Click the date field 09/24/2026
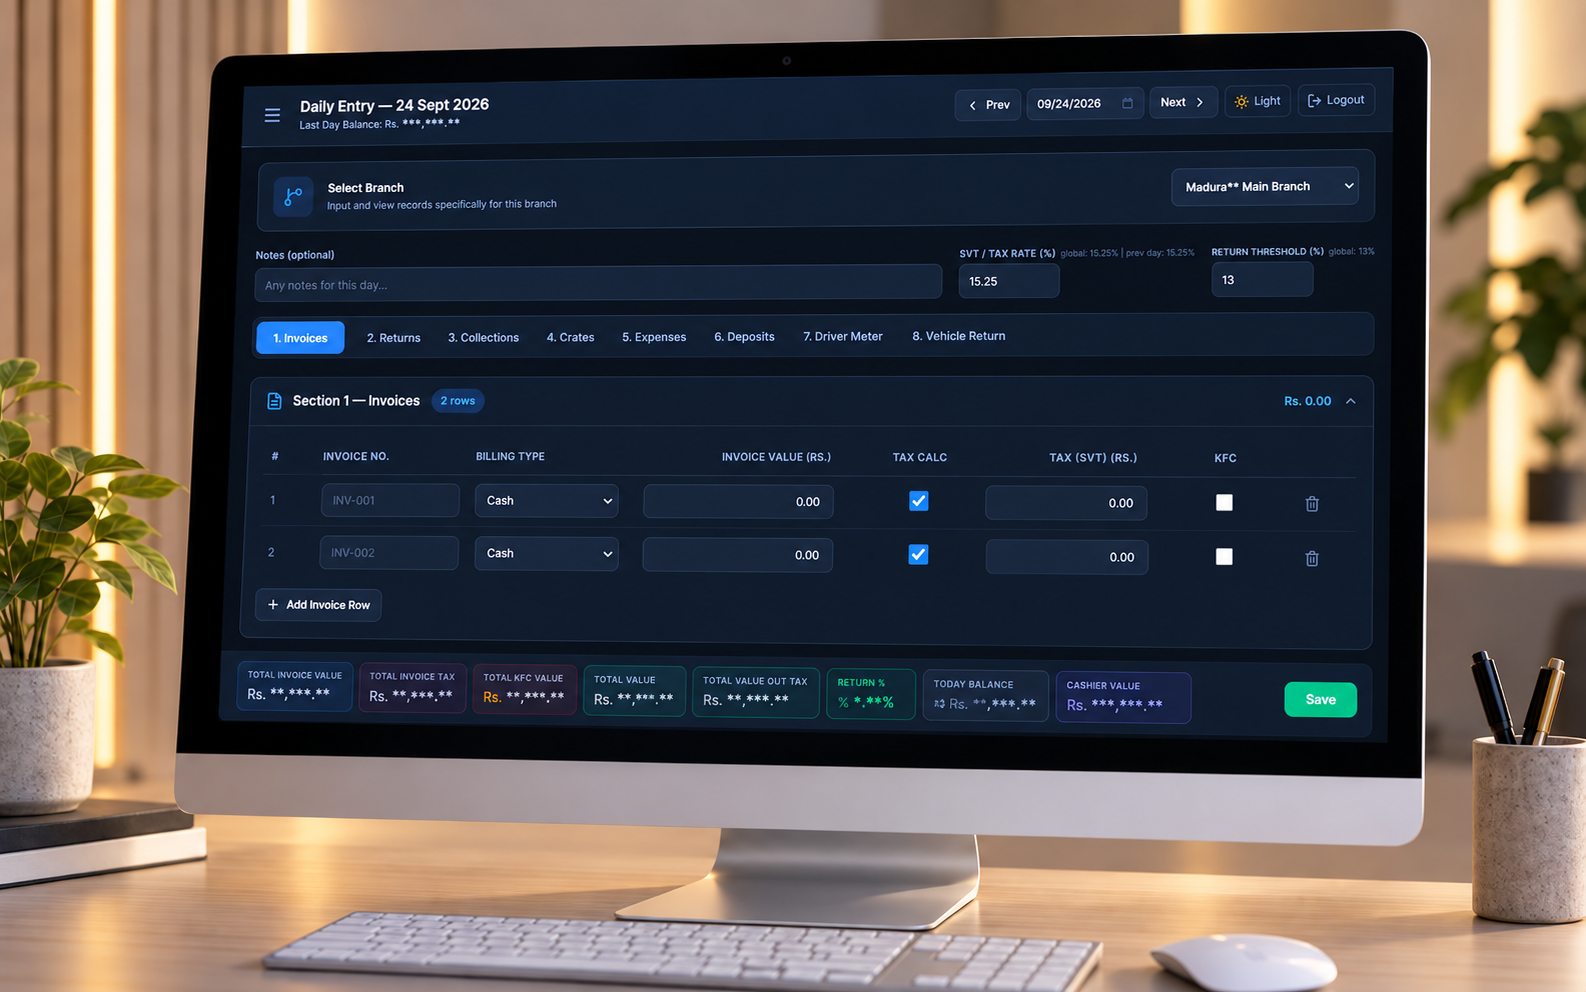The width and height of the screenshot is (1586, 992). [1084, 103]
